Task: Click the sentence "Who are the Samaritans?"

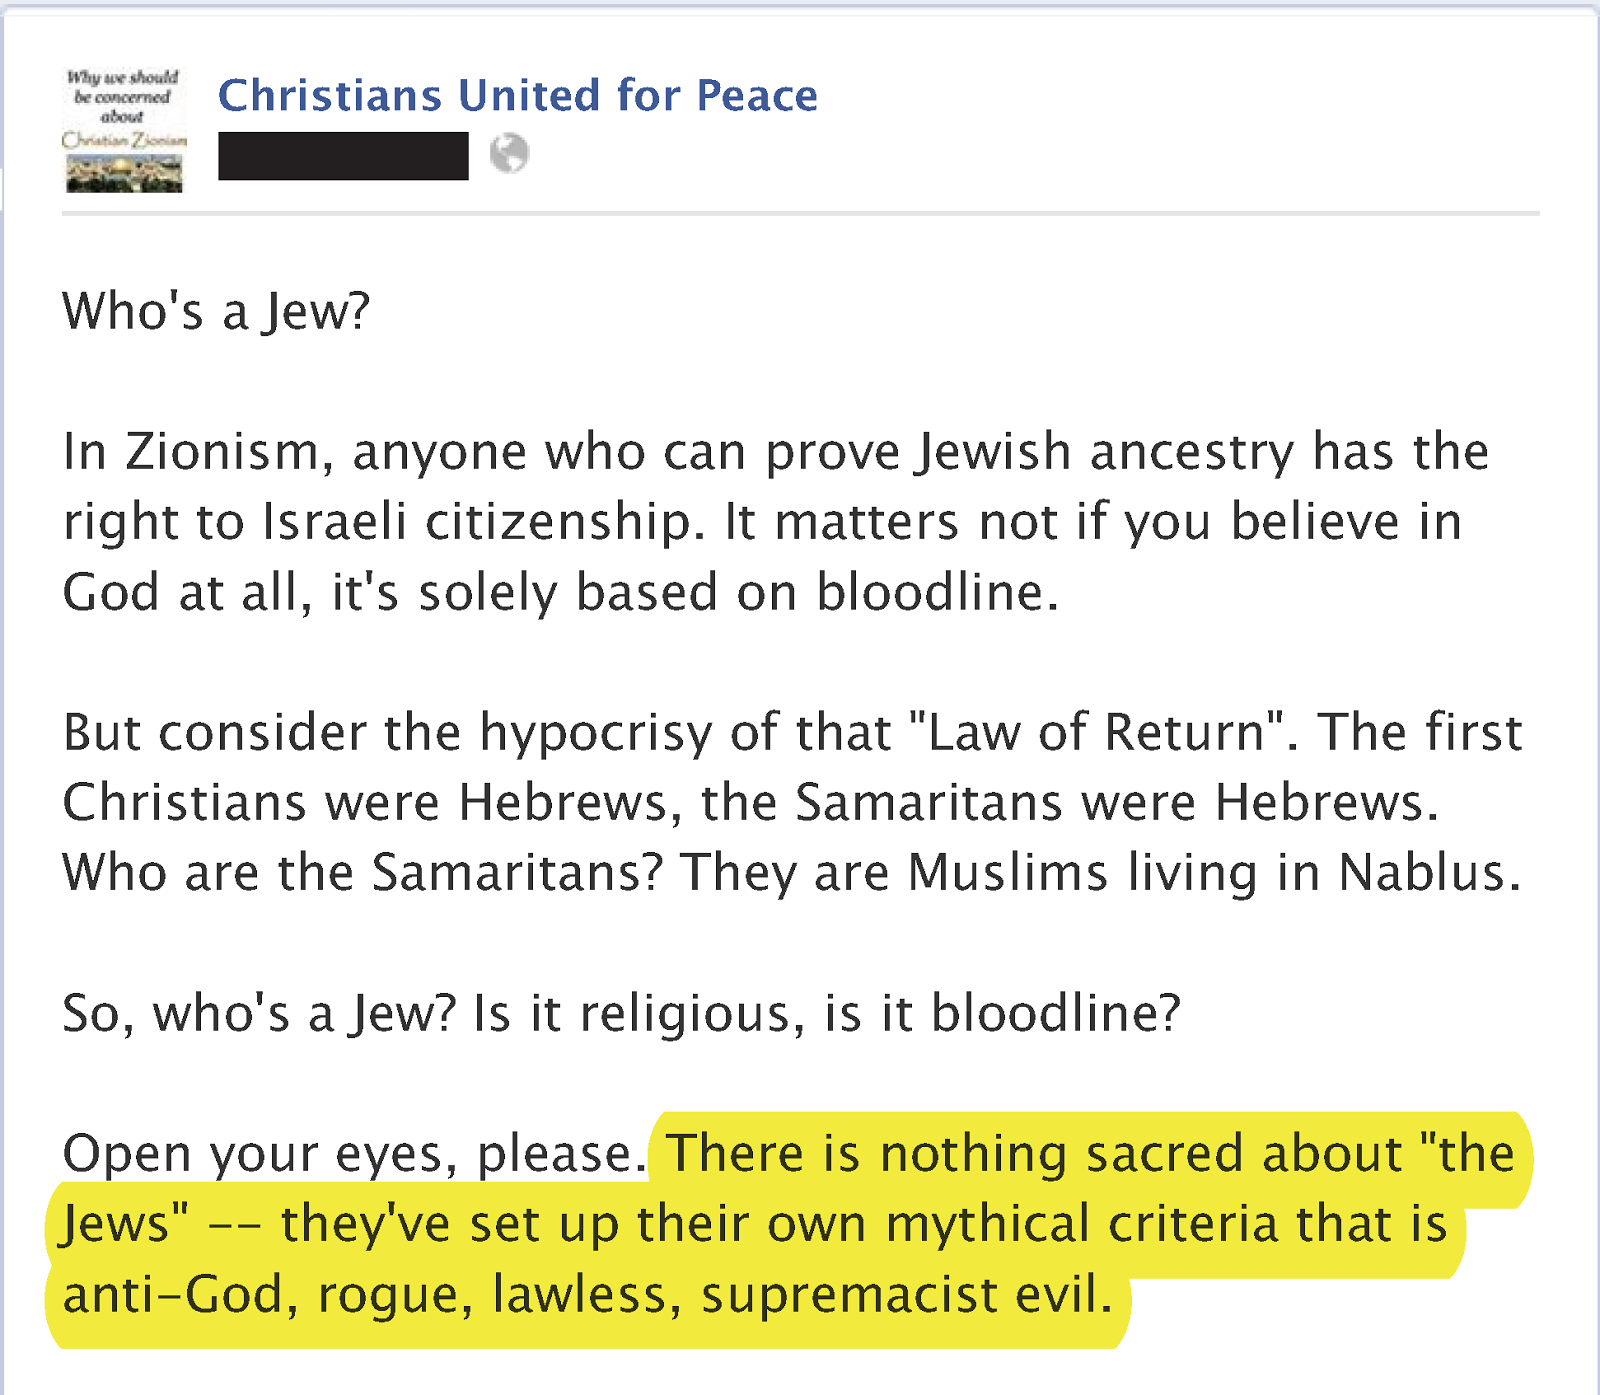Action: pyautogui.click(x=363, y=872)
